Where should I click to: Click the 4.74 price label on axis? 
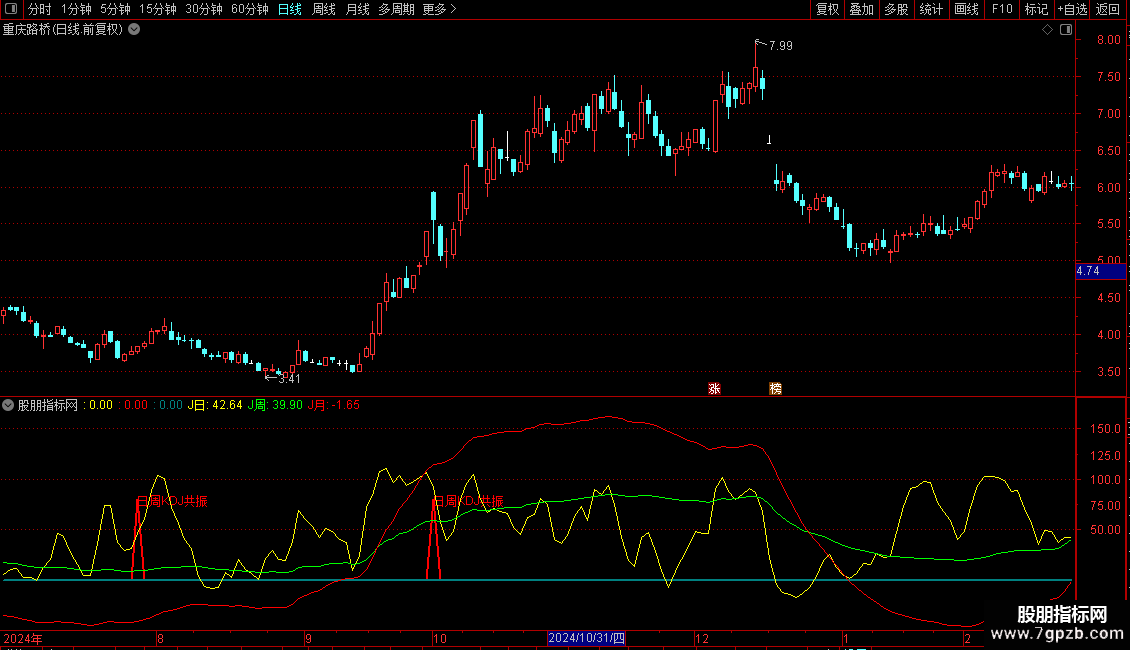pos(1100,272)
